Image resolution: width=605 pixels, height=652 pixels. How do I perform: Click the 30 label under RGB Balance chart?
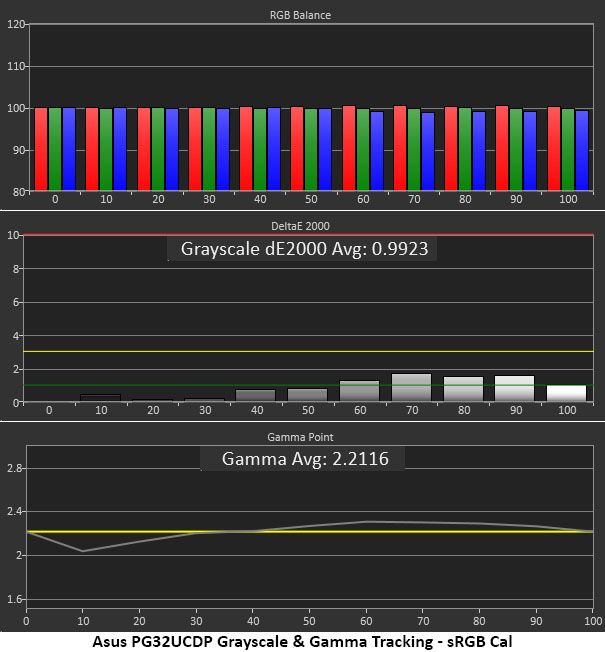click(x=209, y=200)
